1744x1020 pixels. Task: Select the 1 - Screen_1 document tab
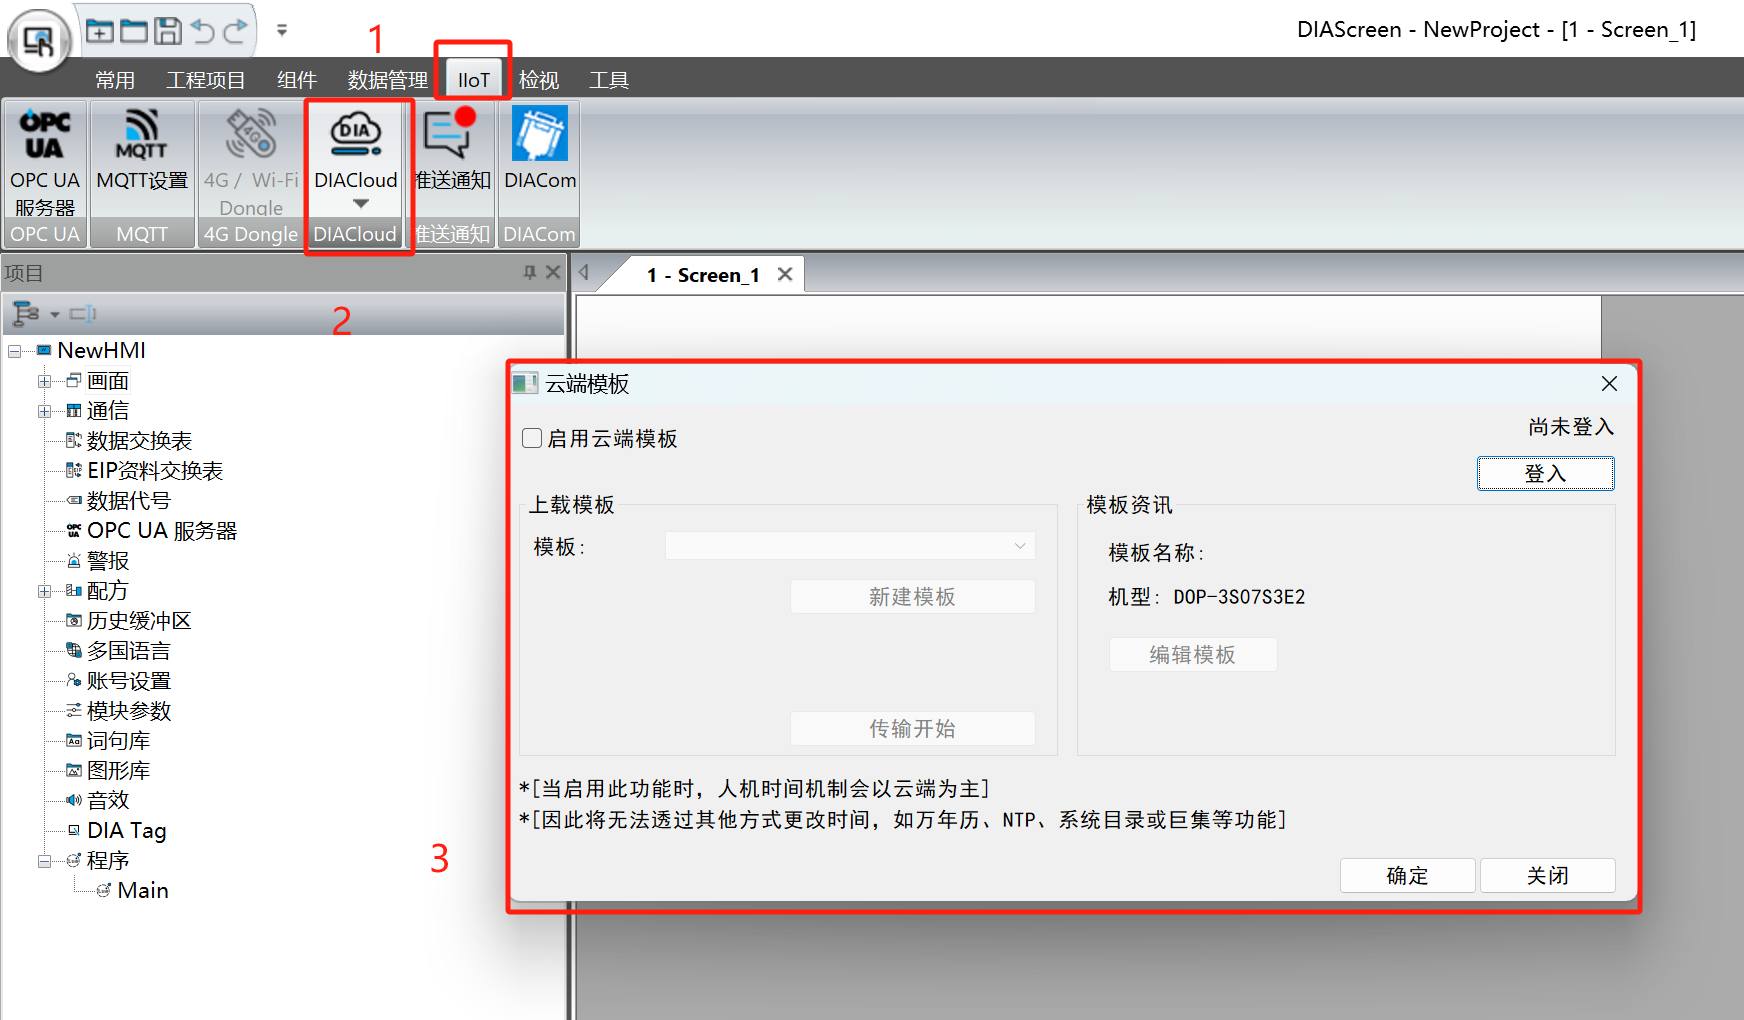coord(703,275)
